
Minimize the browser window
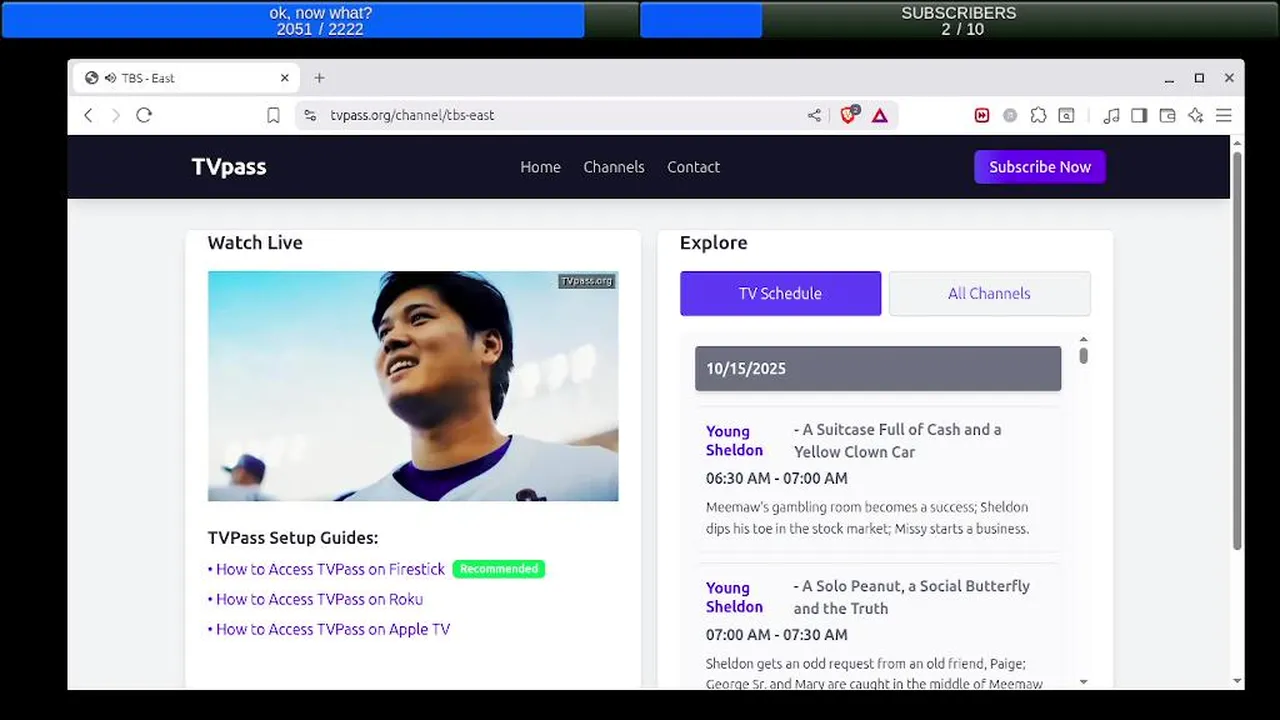[x=1169, y=78]
